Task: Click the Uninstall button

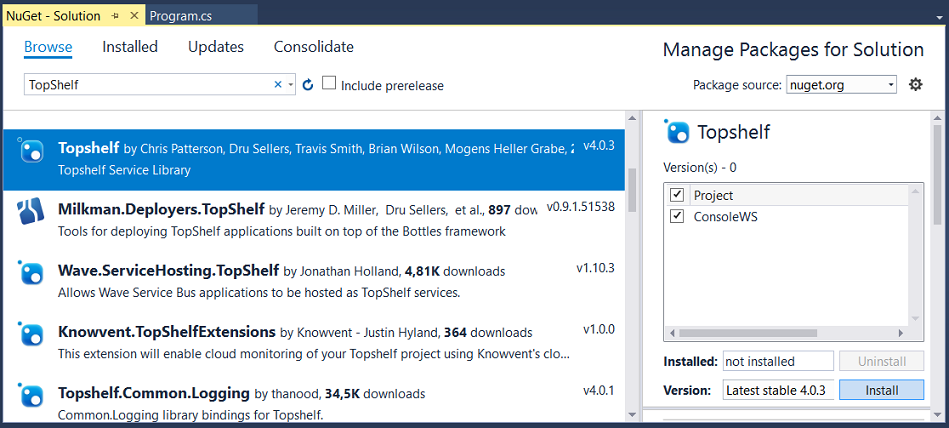Action: (881, 361)
